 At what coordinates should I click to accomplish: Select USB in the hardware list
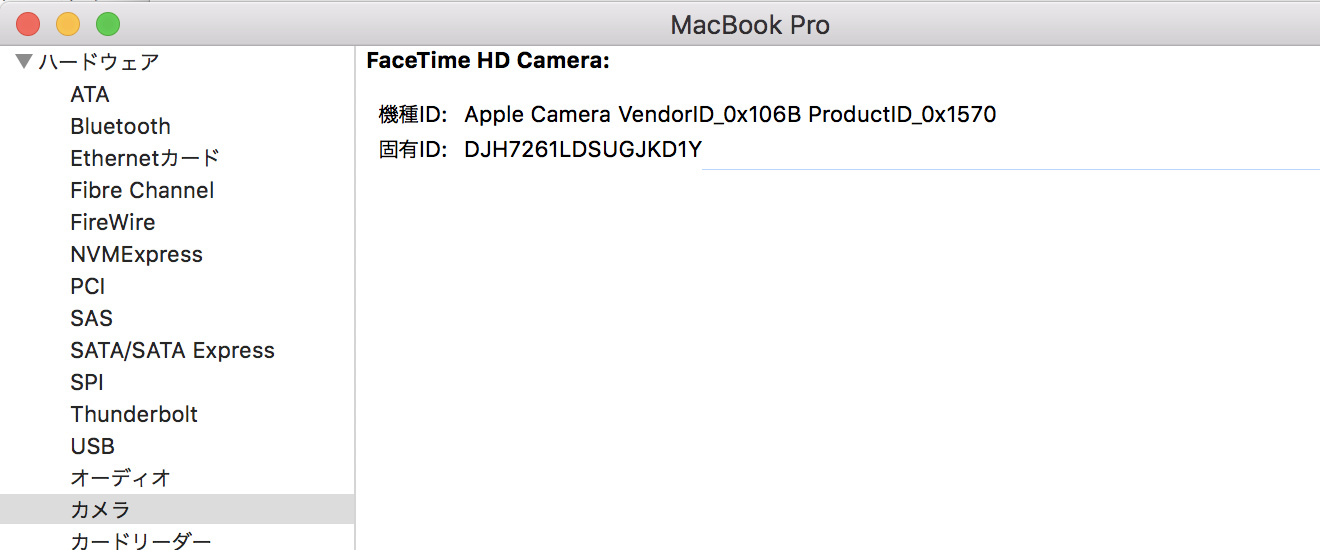tap(93, 447)
